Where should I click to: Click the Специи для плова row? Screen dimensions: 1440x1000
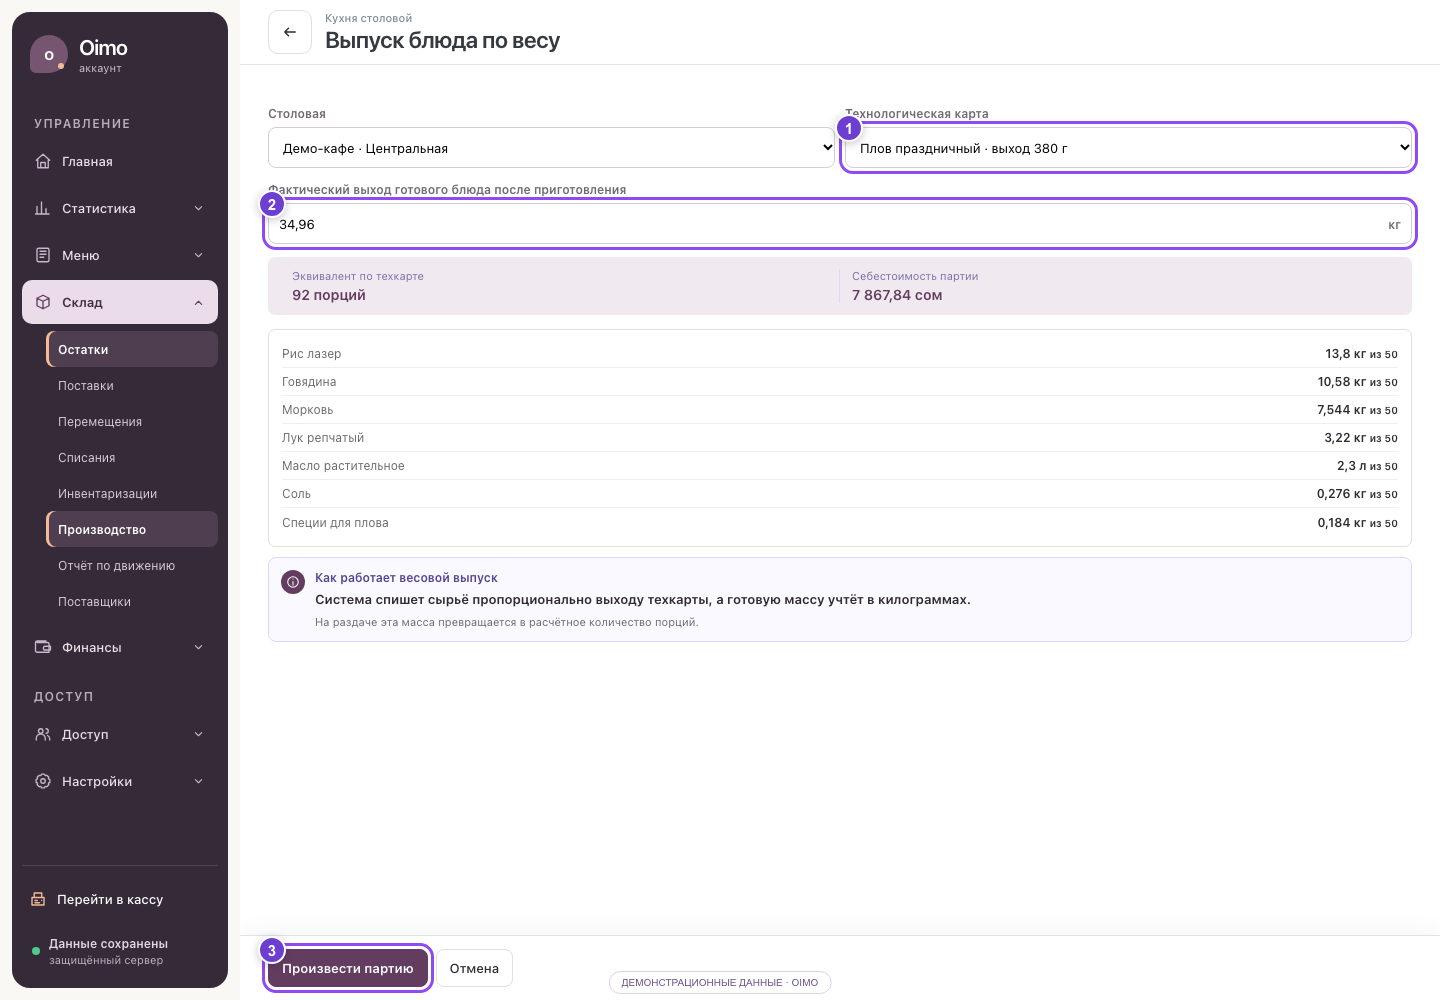840,523
